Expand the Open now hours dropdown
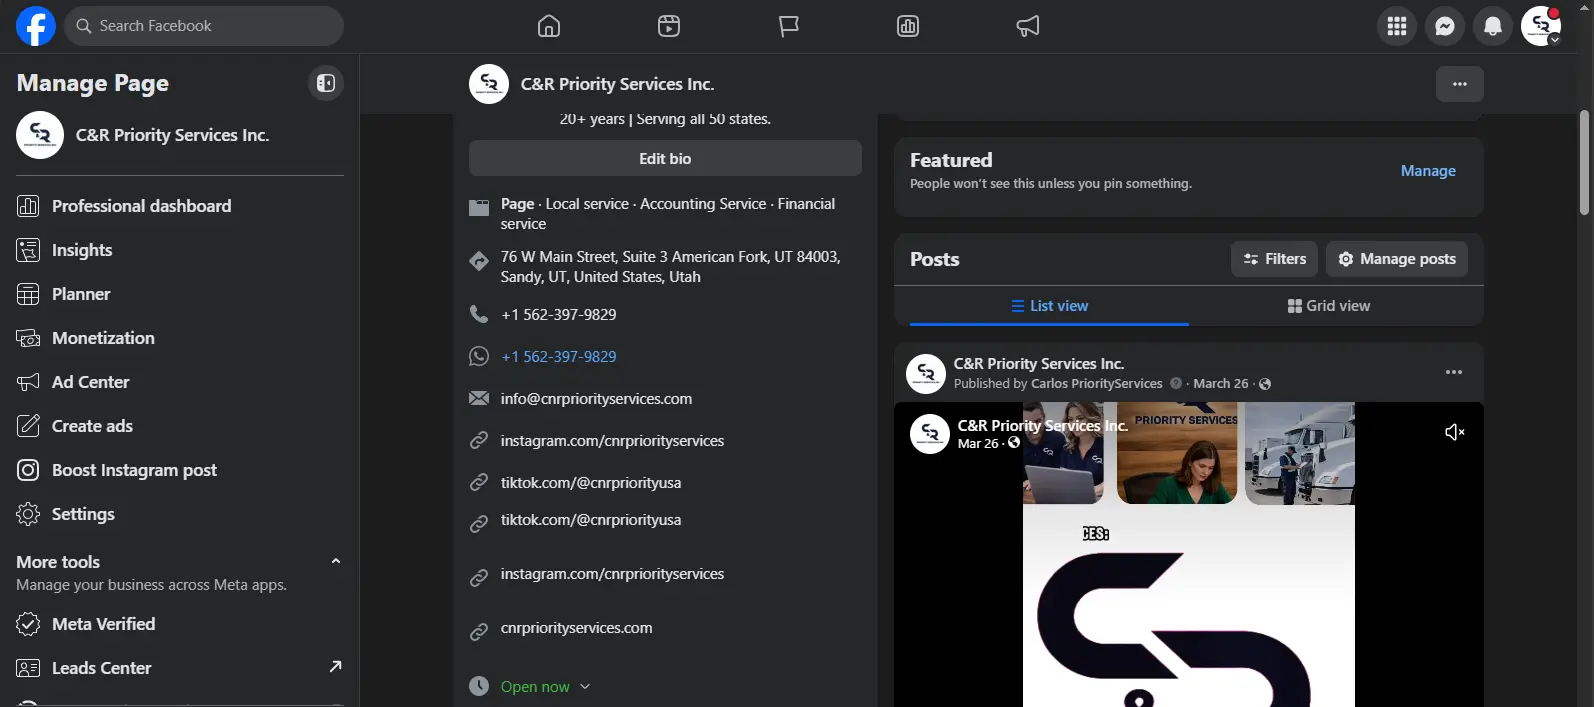1594x707 pixels. 546,687
